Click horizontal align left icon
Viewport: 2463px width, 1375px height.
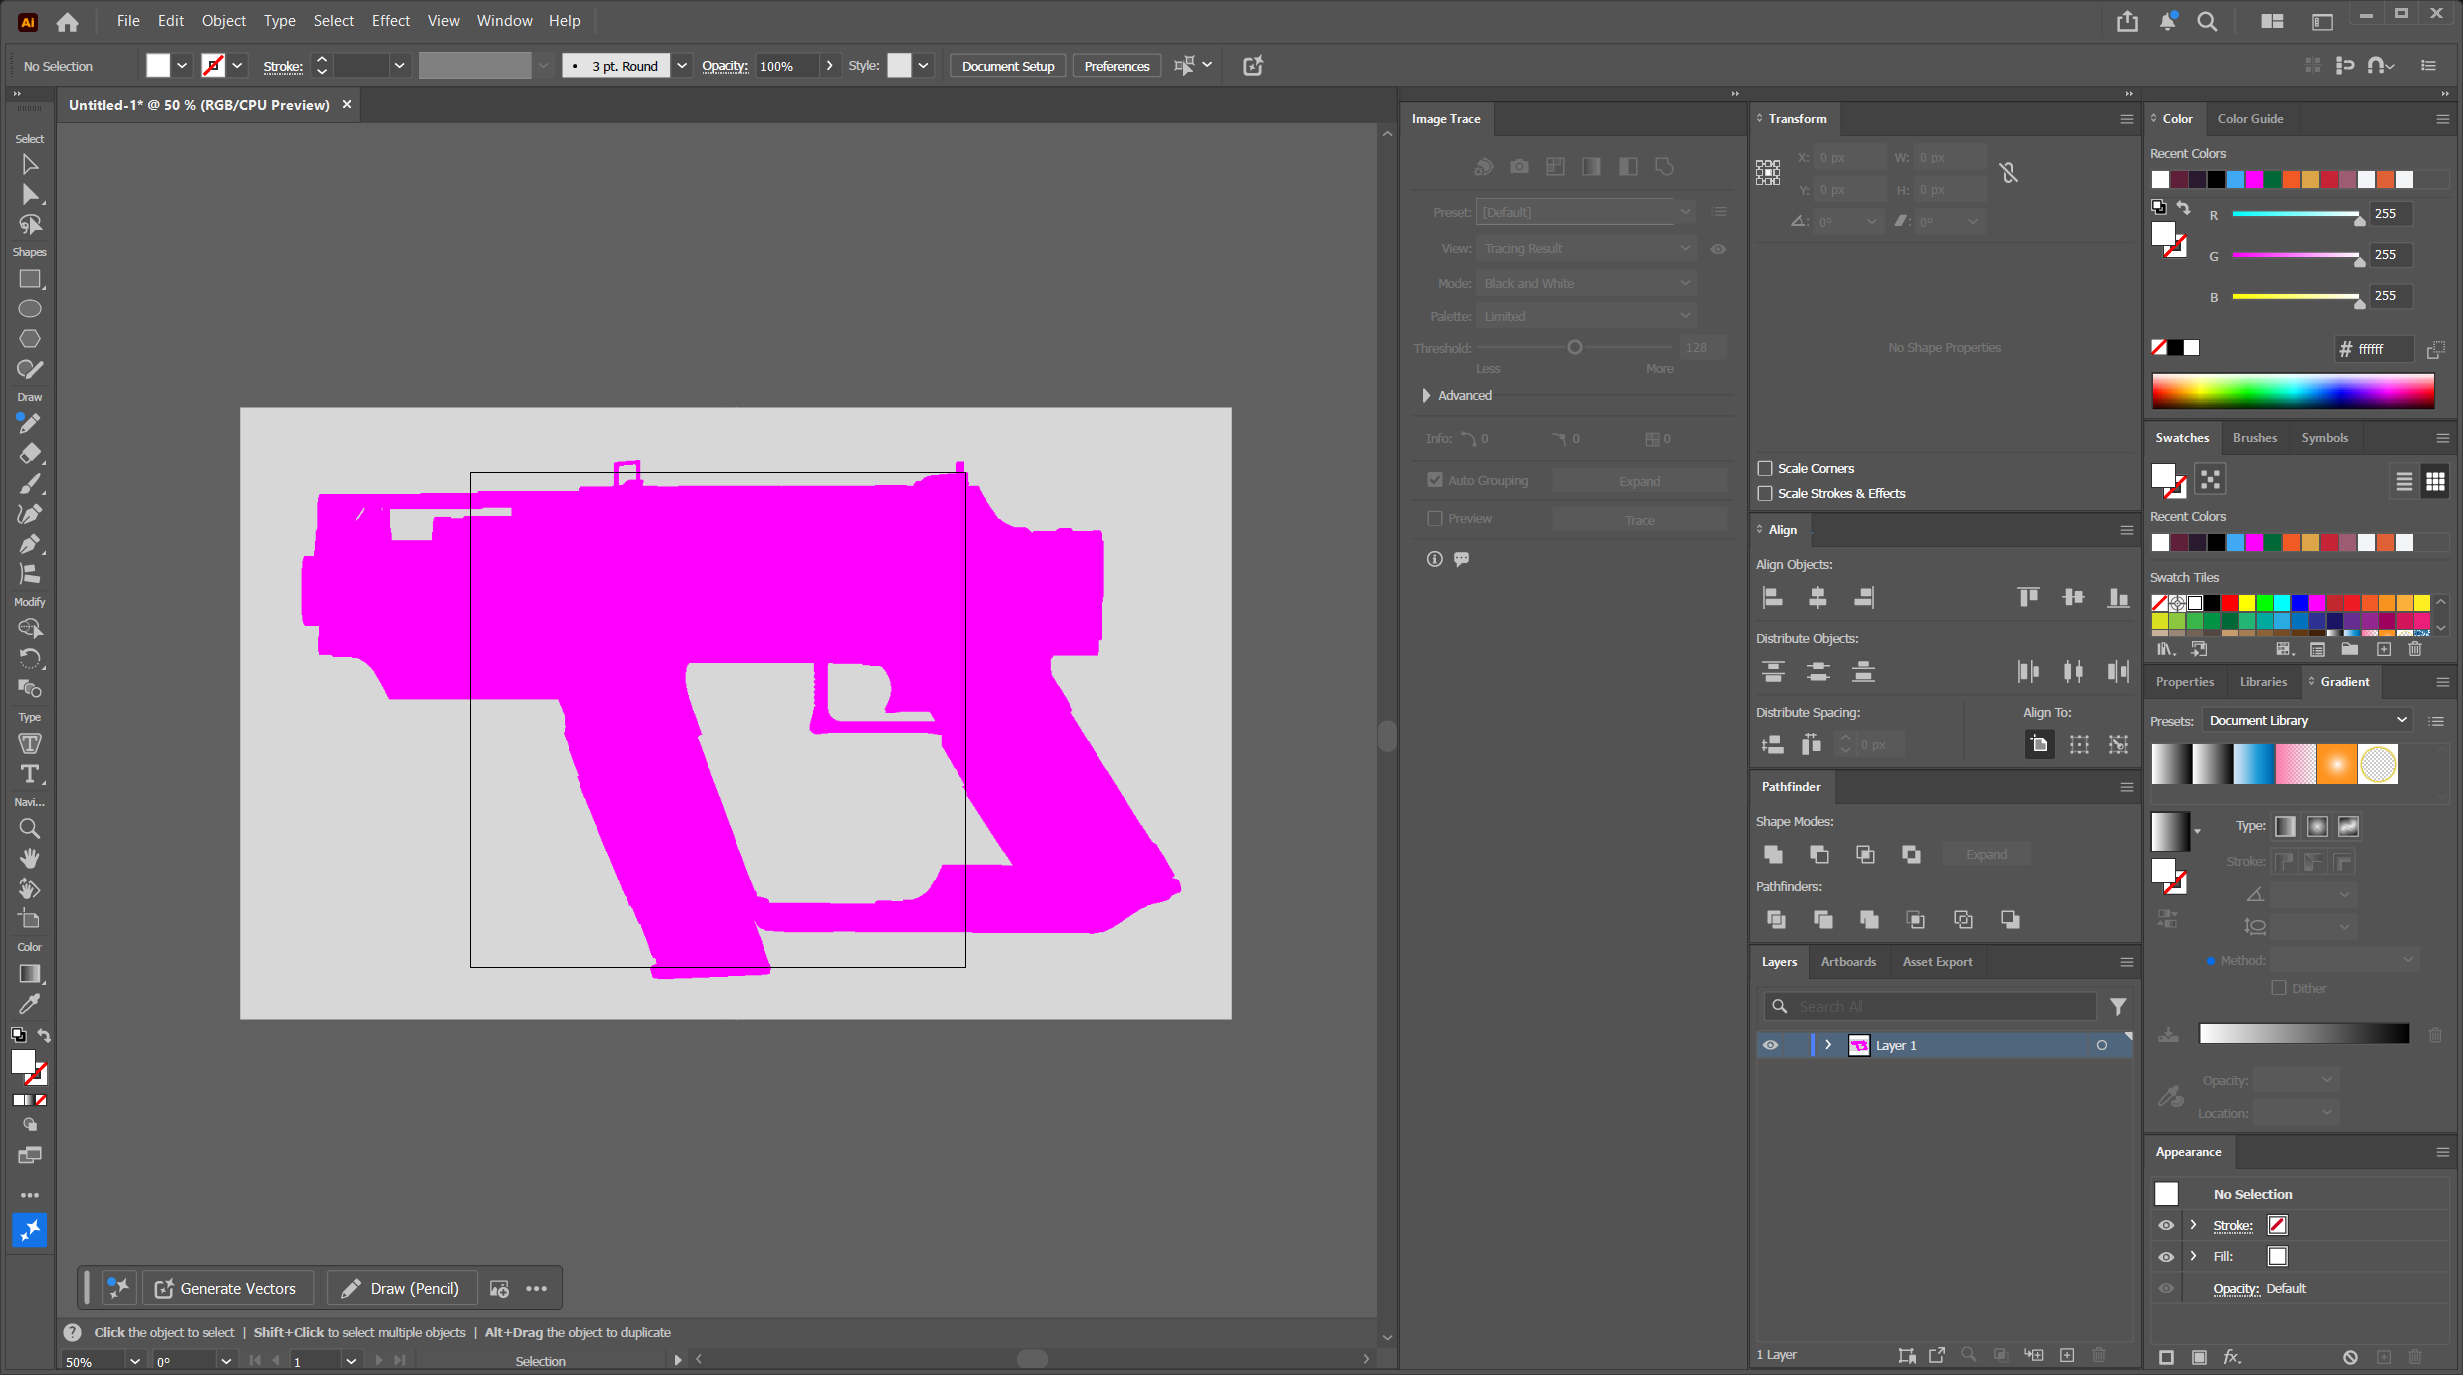coord(1773,598)
